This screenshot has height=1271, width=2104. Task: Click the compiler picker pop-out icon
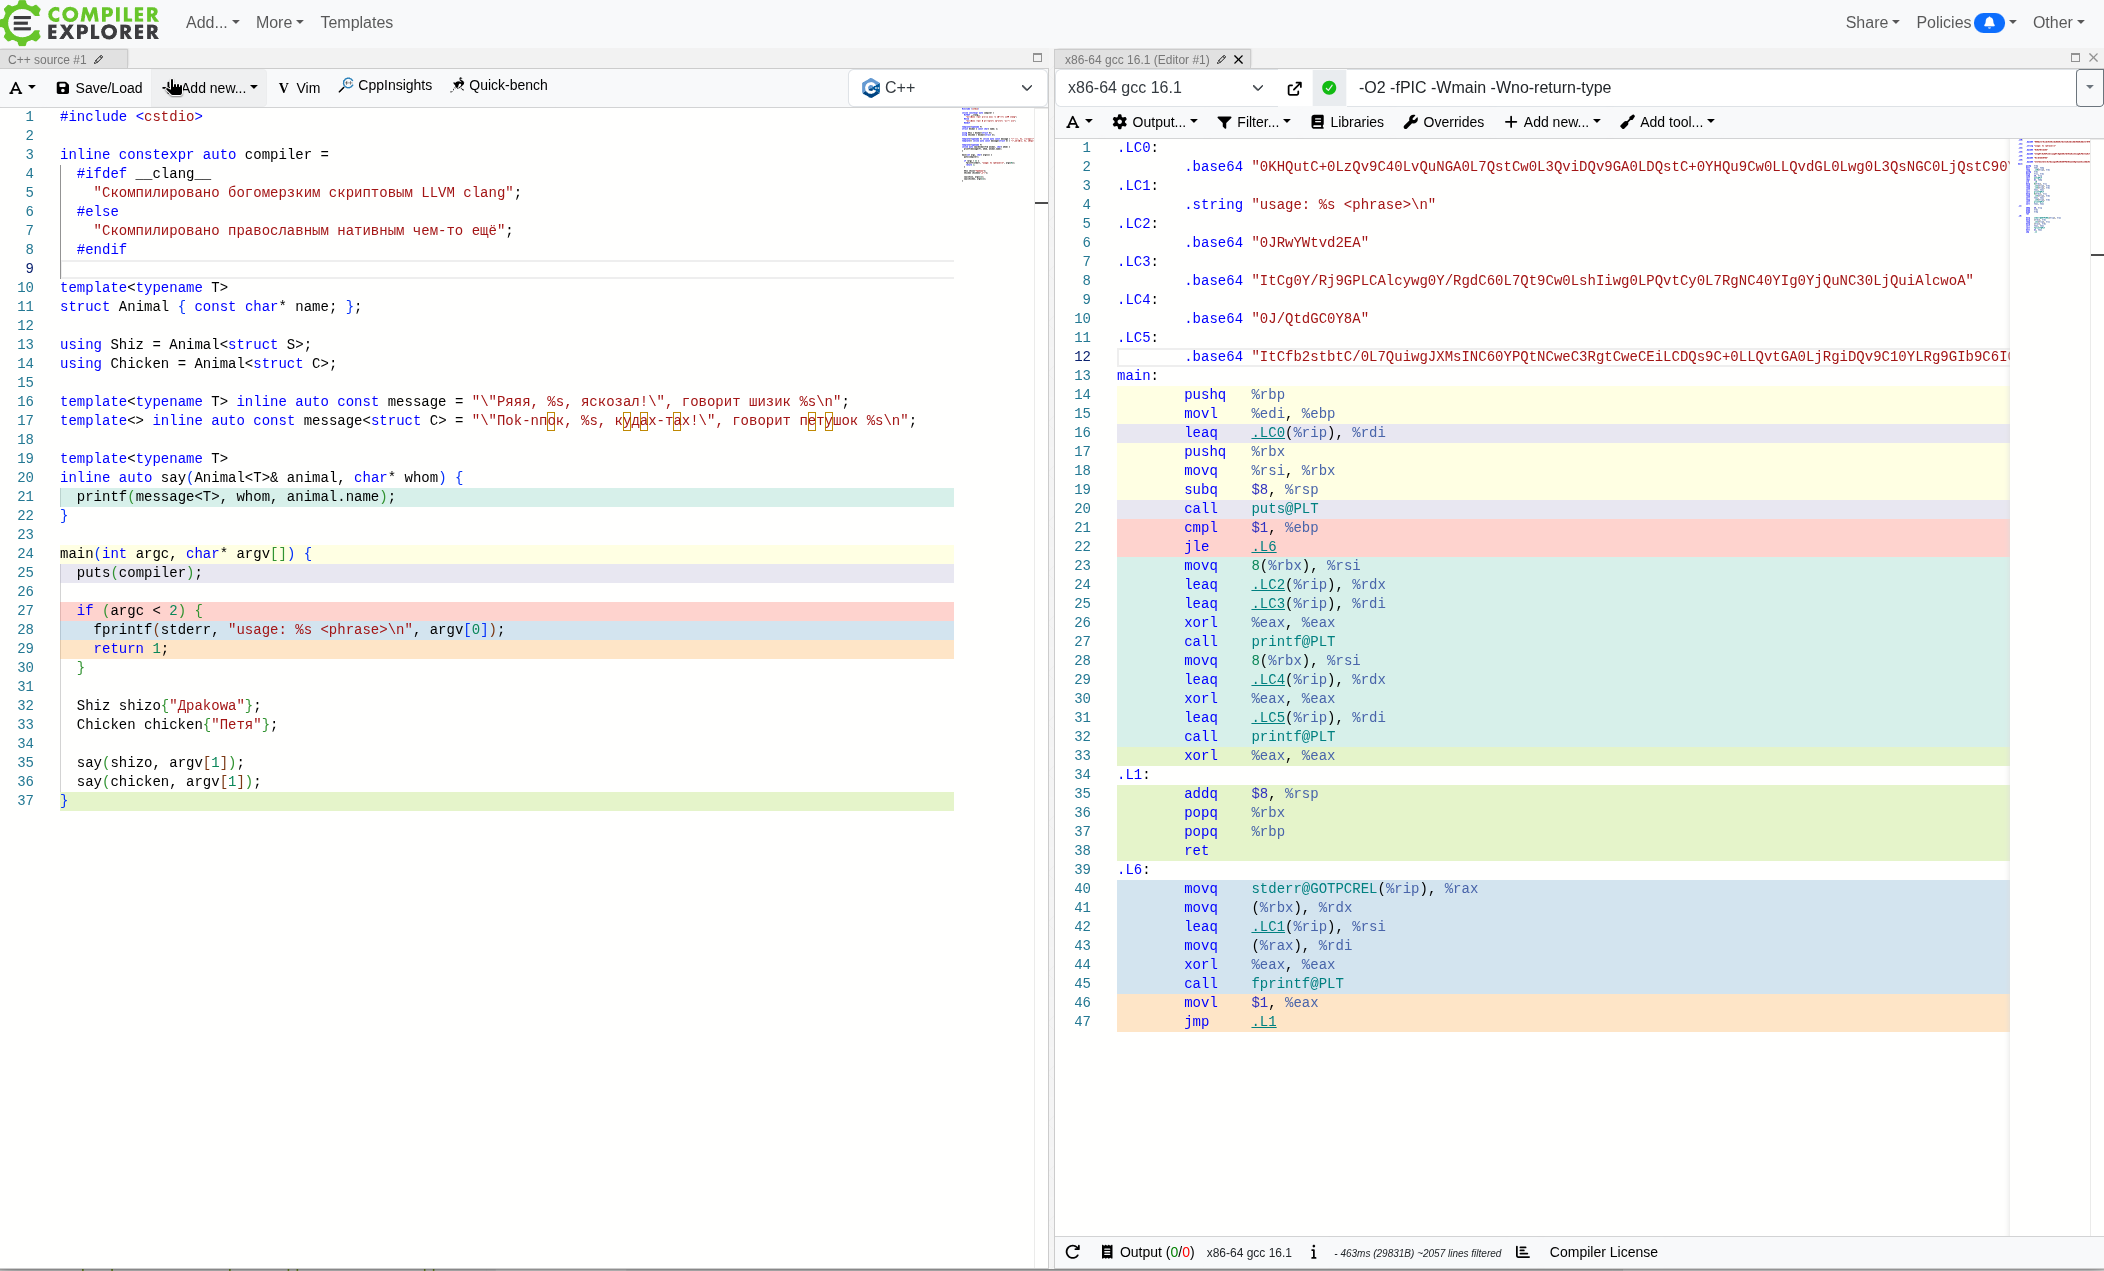pos(1294,88)
